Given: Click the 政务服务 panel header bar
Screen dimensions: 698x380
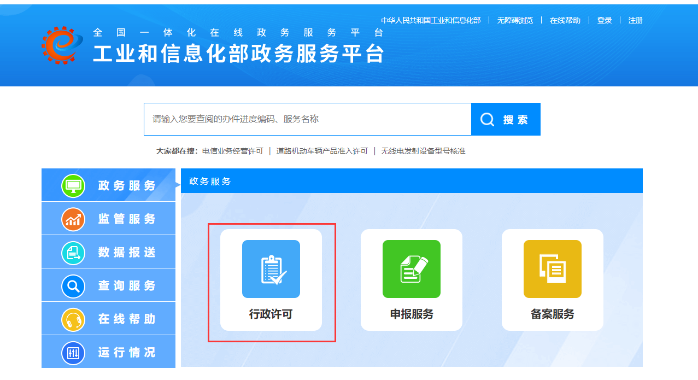Looking at the screenshot, I should [412, 181].
